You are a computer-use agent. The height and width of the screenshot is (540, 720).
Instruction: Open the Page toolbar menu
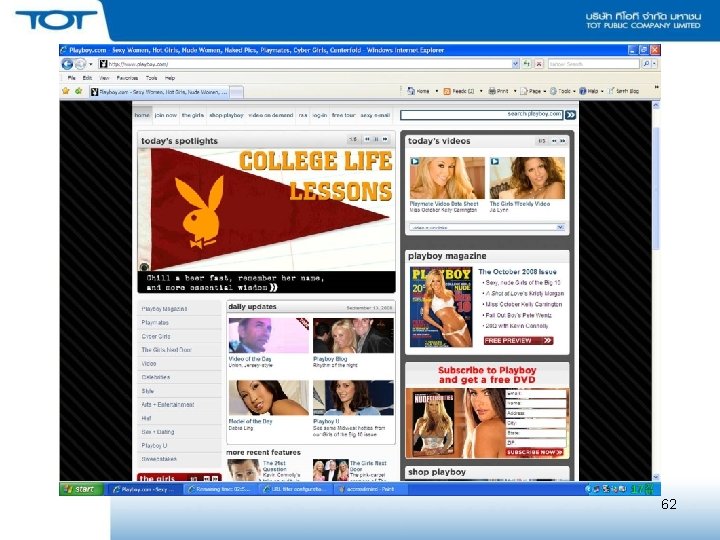533,91
